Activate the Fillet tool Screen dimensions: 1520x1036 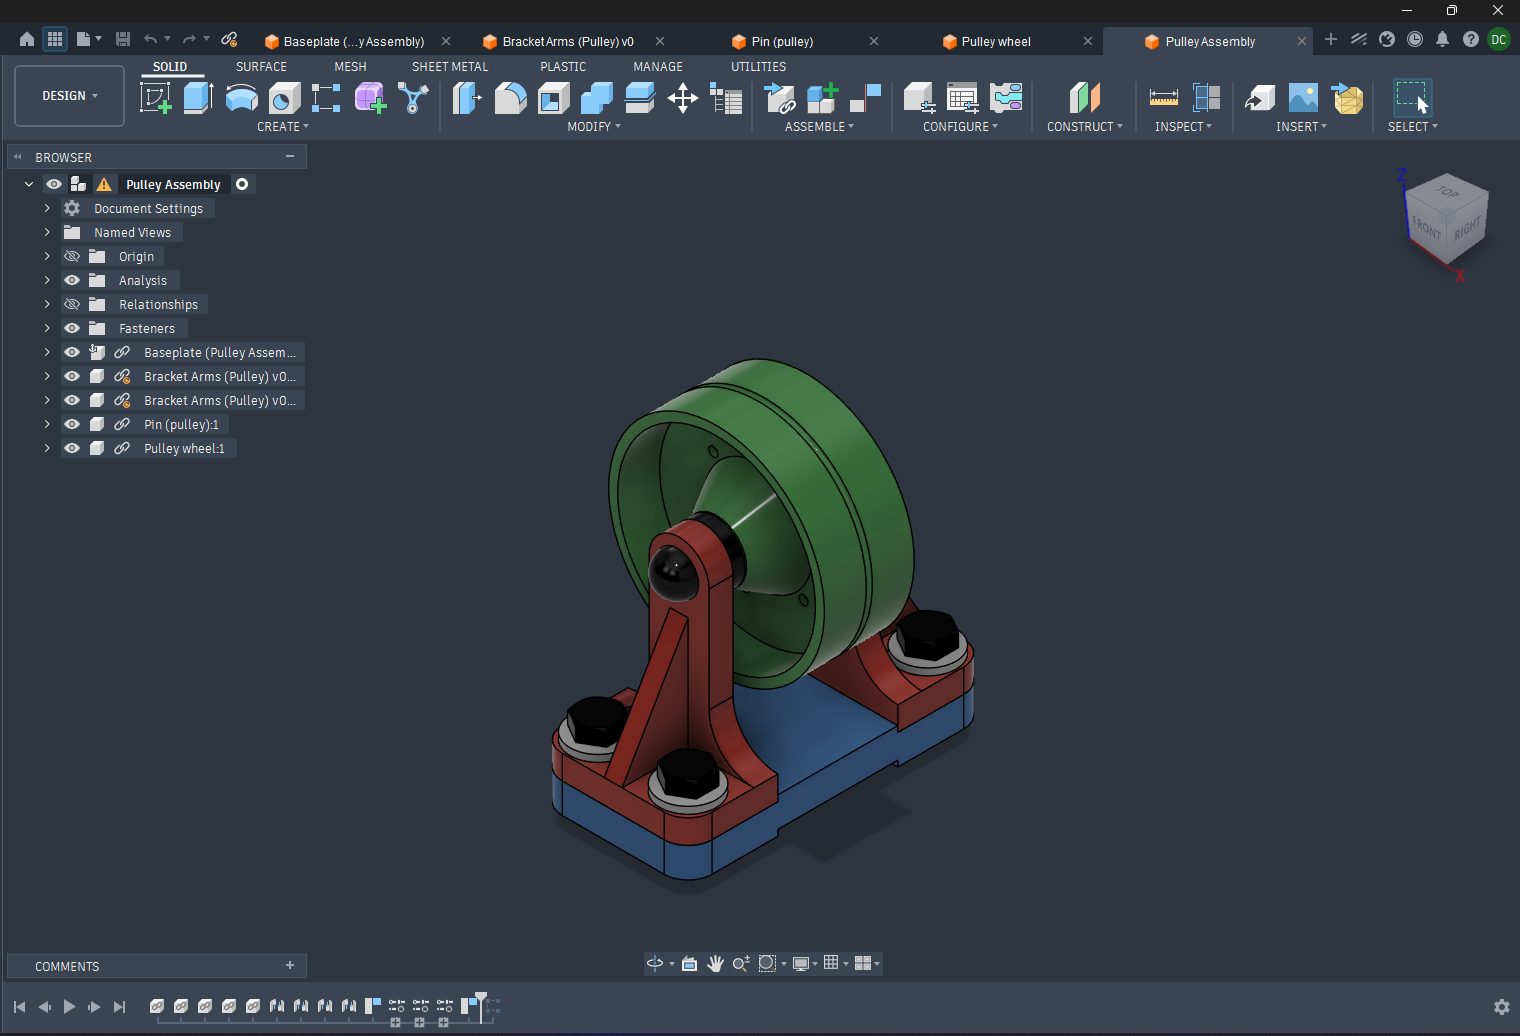pyautogui.click(x=511, y=98)
